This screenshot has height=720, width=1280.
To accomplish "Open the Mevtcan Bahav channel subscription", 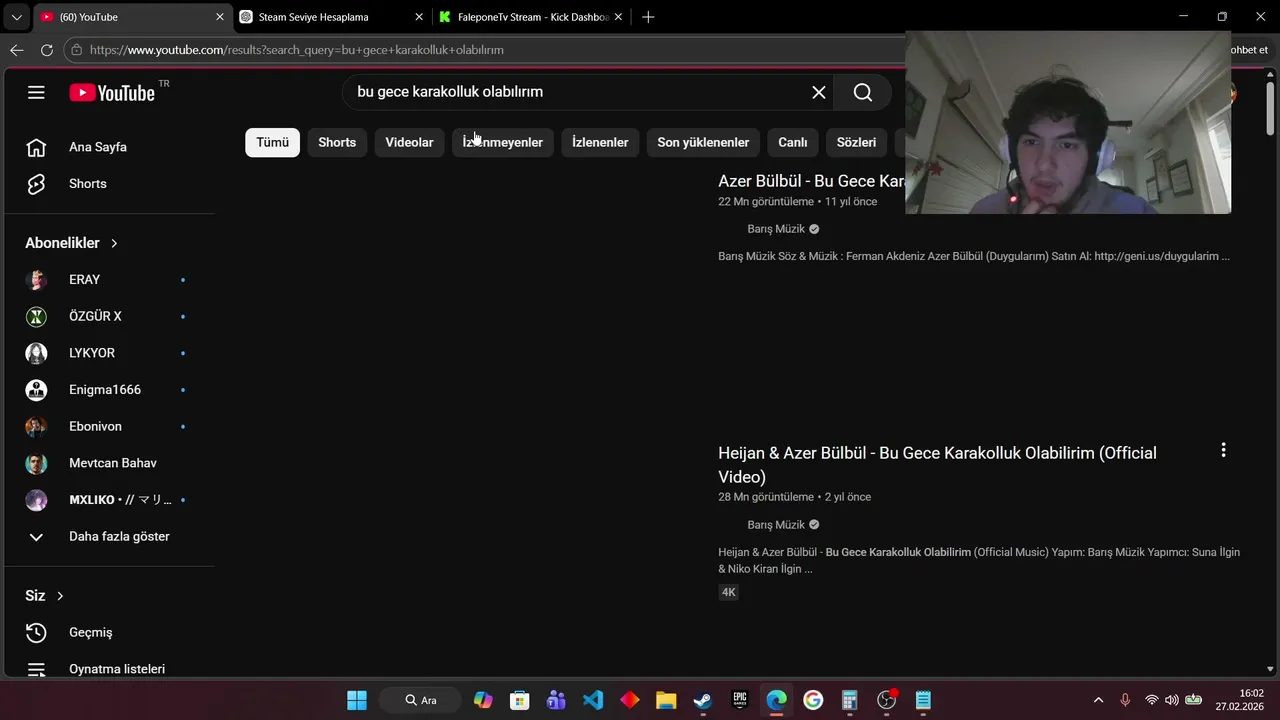I will [x=110, y=463].
